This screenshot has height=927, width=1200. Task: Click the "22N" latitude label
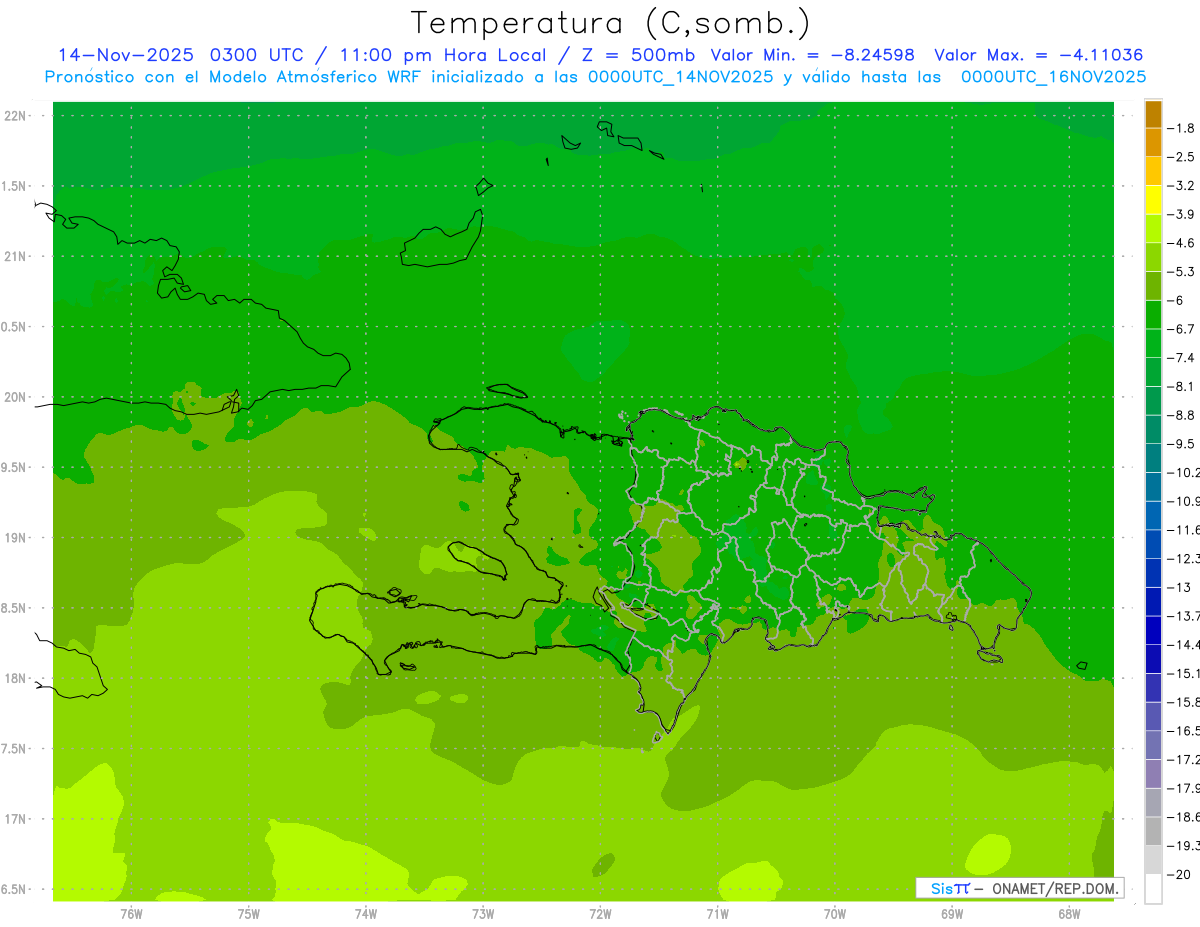15,115
